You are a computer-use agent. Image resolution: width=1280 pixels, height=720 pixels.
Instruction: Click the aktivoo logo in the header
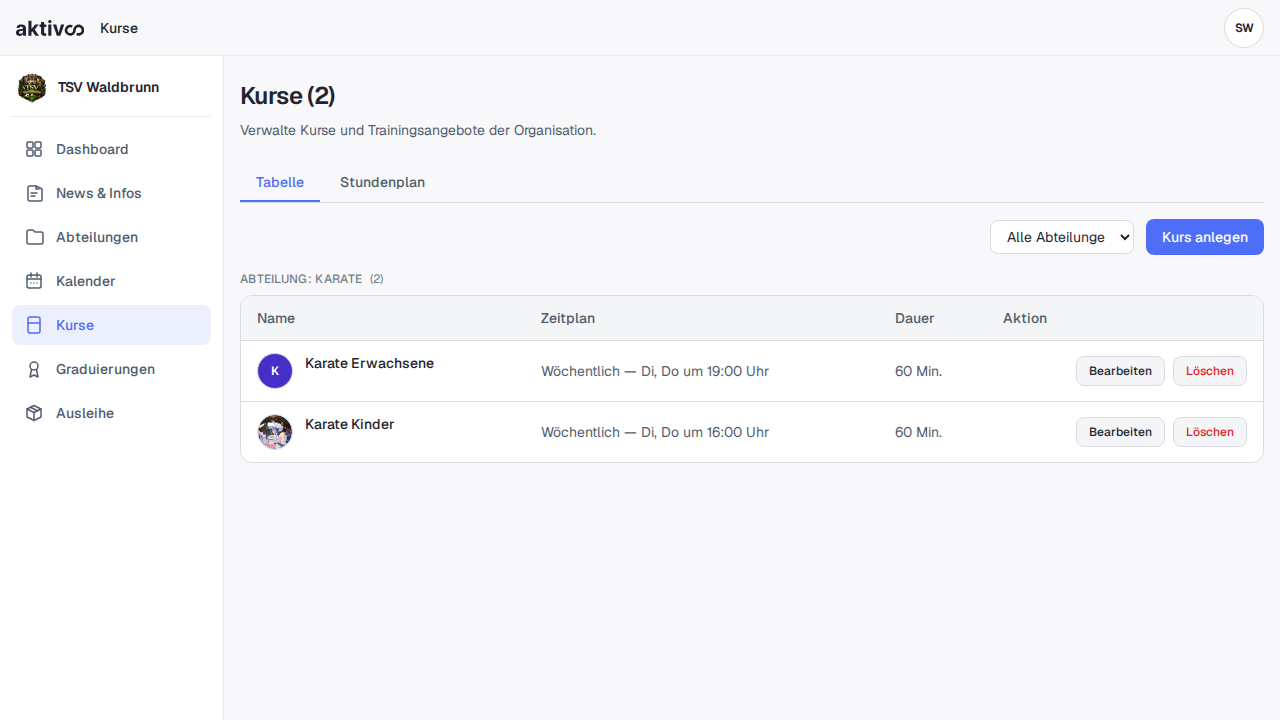pyautogui.click(x=50, y=28)
